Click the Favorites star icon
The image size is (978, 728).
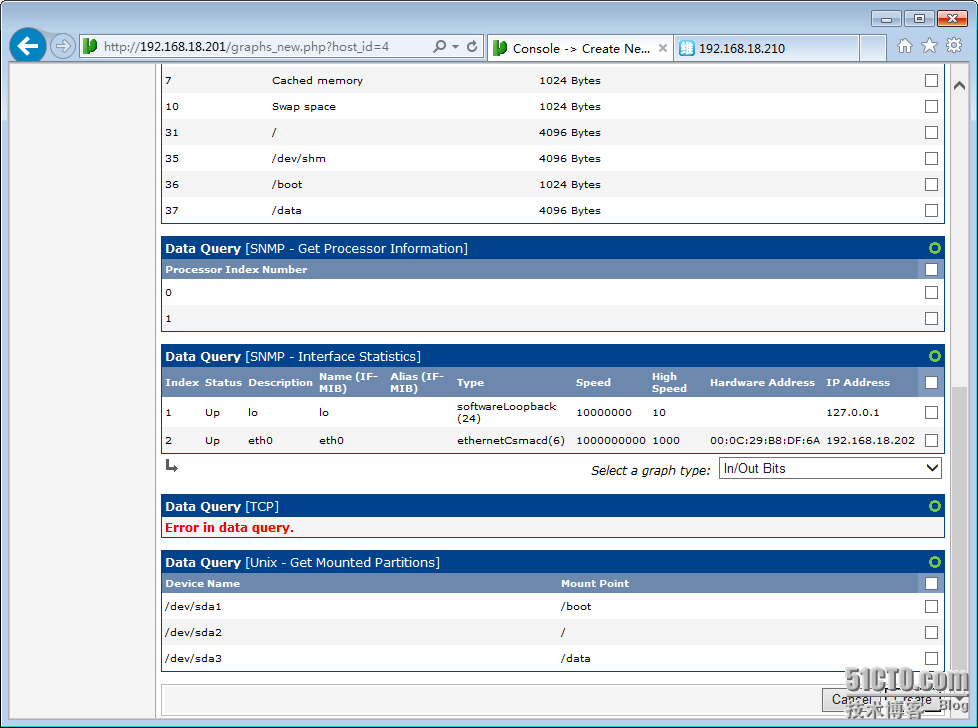click(929, 46)
